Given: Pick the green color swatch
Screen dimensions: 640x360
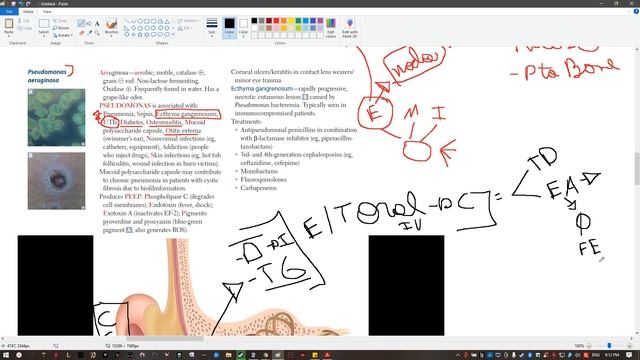Looking at the screenshot, I should 298,21.
